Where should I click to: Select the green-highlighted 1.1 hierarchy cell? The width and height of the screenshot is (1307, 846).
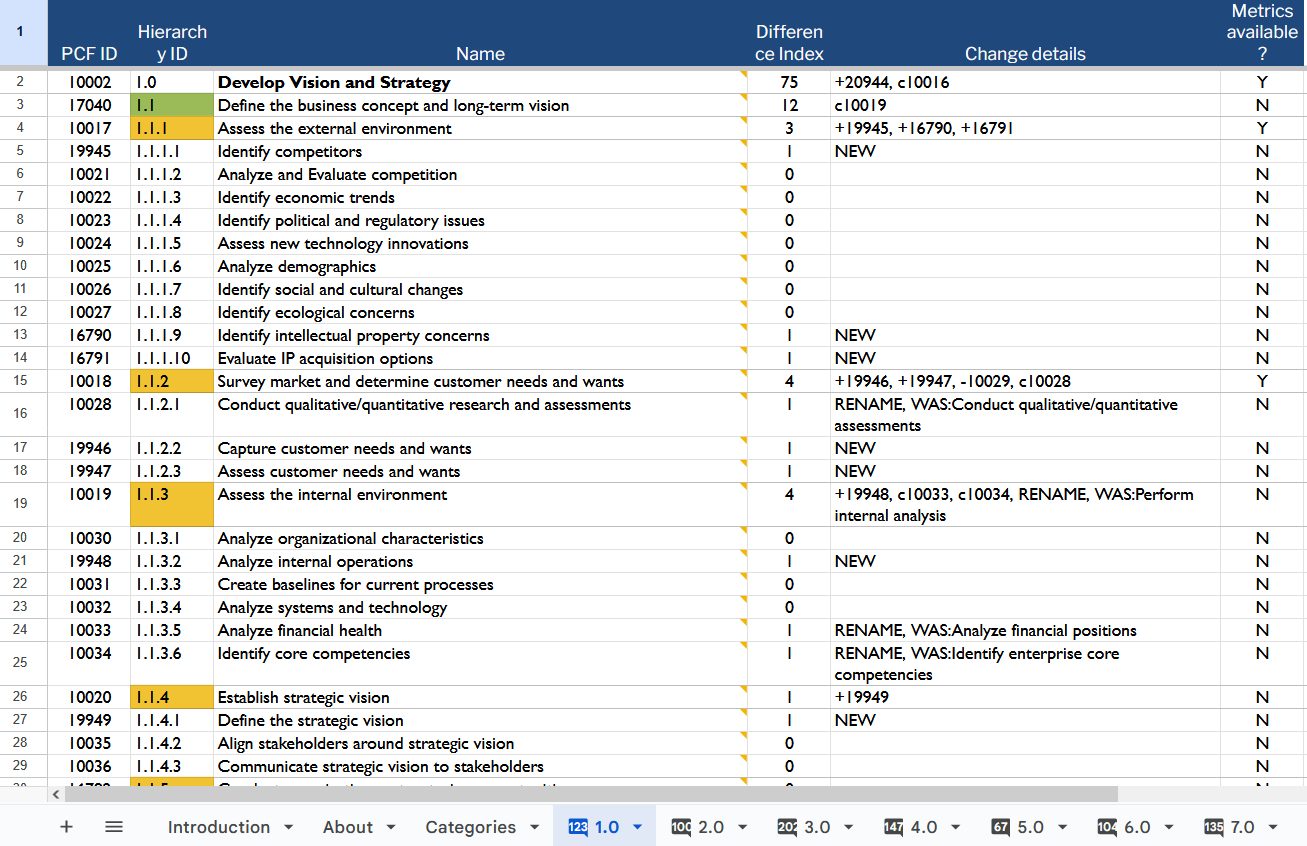(x=172, y=105)
